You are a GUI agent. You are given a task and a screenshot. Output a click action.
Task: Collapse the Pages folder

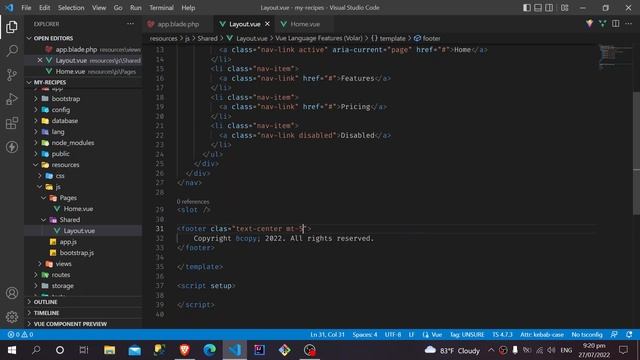(x=44, y=198)
